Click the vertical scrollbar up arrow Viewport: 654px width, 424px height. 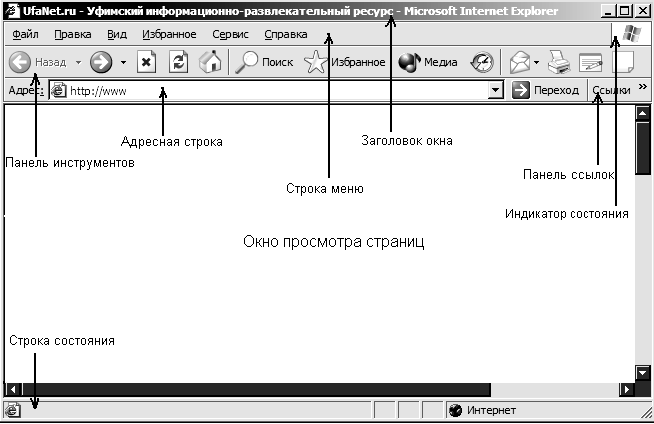pyautogui.click(x=642, y=113)
